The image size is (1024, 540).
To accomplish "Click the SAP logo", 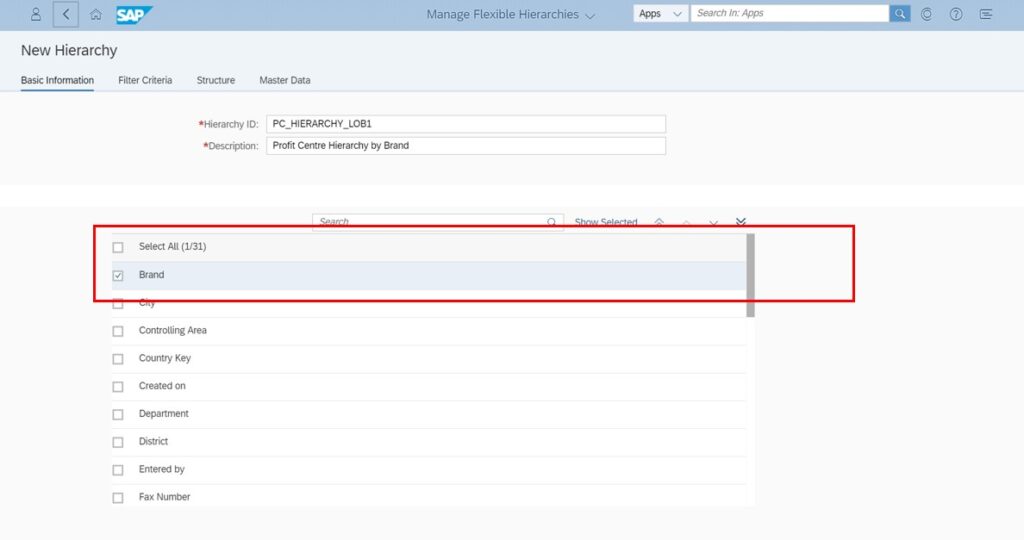I will [x=133, y=14].
